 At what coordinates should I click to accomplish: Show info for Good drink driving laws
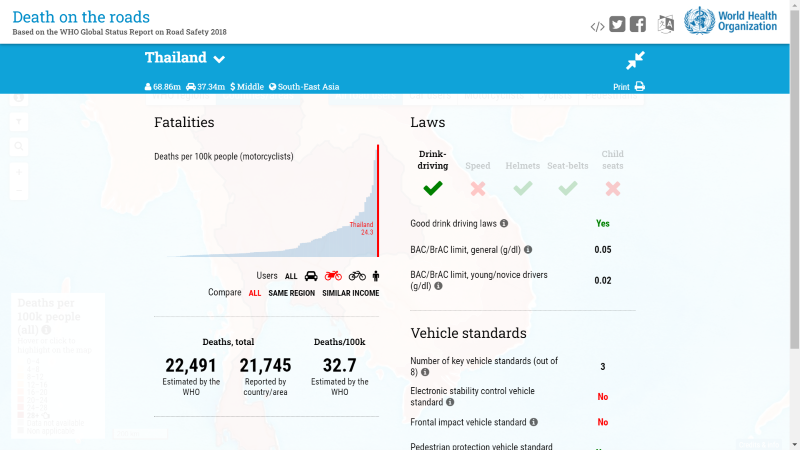[504, 224]
